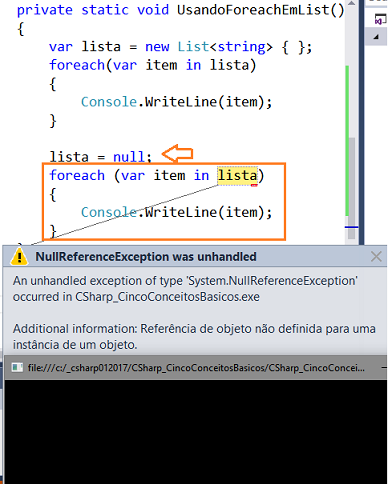The image size is (392, 484).
Task: Click the vertical scrollbar thumb in editor
Action: pos(351,188)
